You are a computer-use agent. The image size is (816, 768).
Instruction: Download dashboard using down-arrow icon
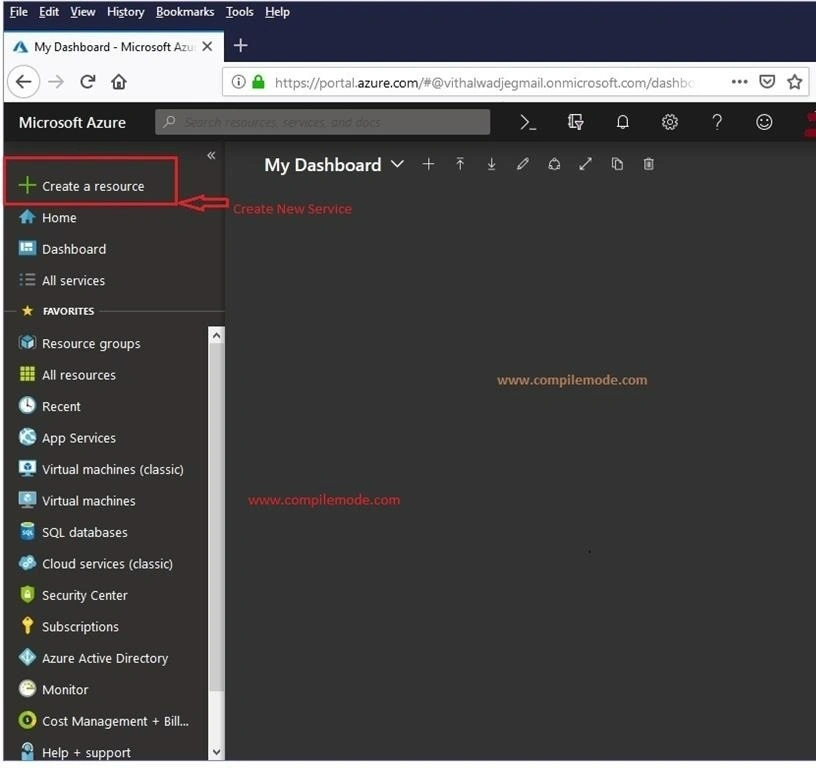[491, 164]
